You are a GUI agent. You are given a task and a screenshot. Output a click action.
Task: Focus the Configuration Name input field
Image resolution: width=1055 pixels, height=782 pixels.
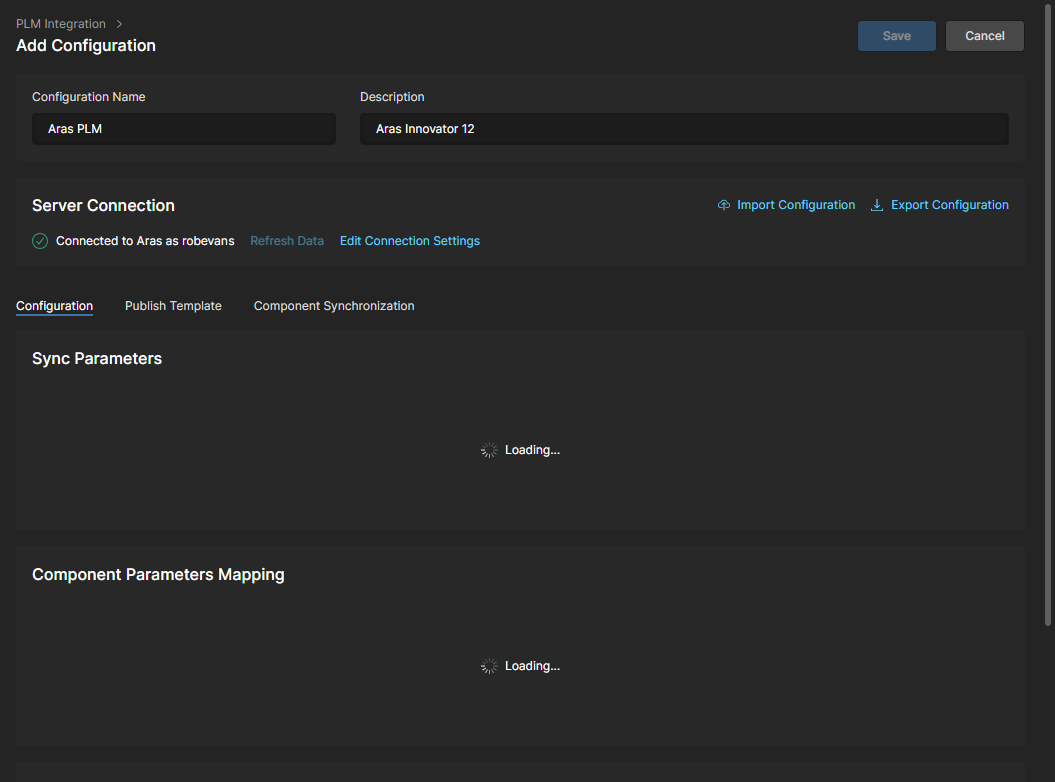pyautogui.click(x=184, y=129)
